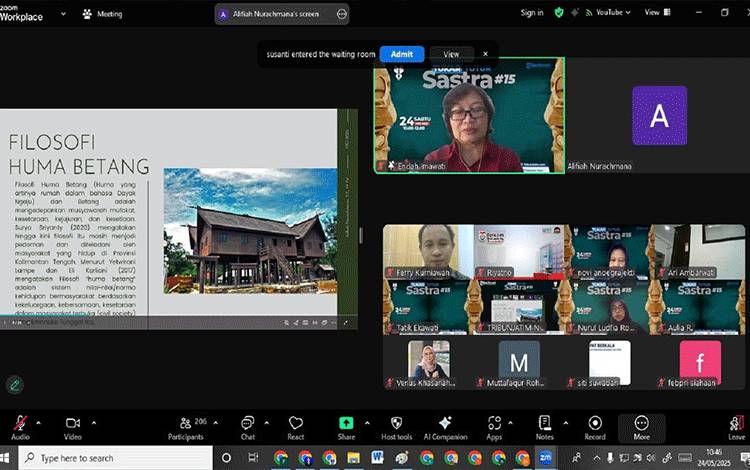Select the Aulia R. participant tile
Viewport: 750px width, 470px height.
pos(700,307)
